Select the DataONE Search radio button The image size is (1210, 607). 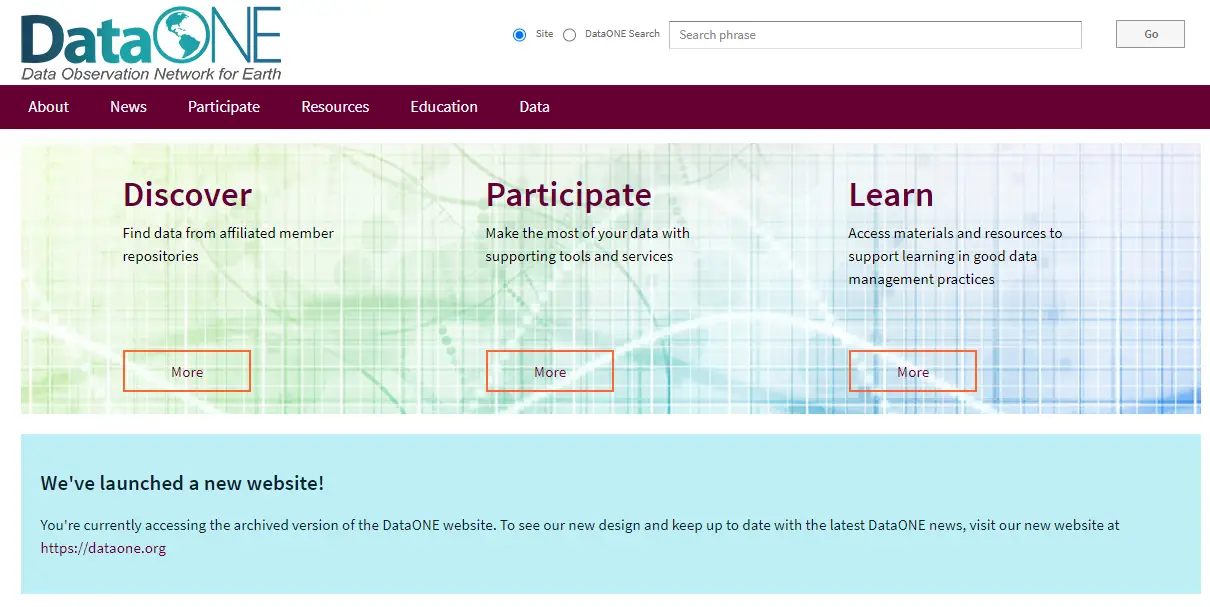[x=569, y=34]
